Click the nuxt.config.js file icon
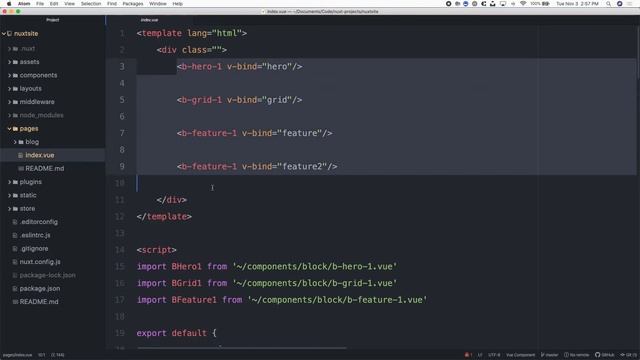640x360 pixels. coord(15,262)
